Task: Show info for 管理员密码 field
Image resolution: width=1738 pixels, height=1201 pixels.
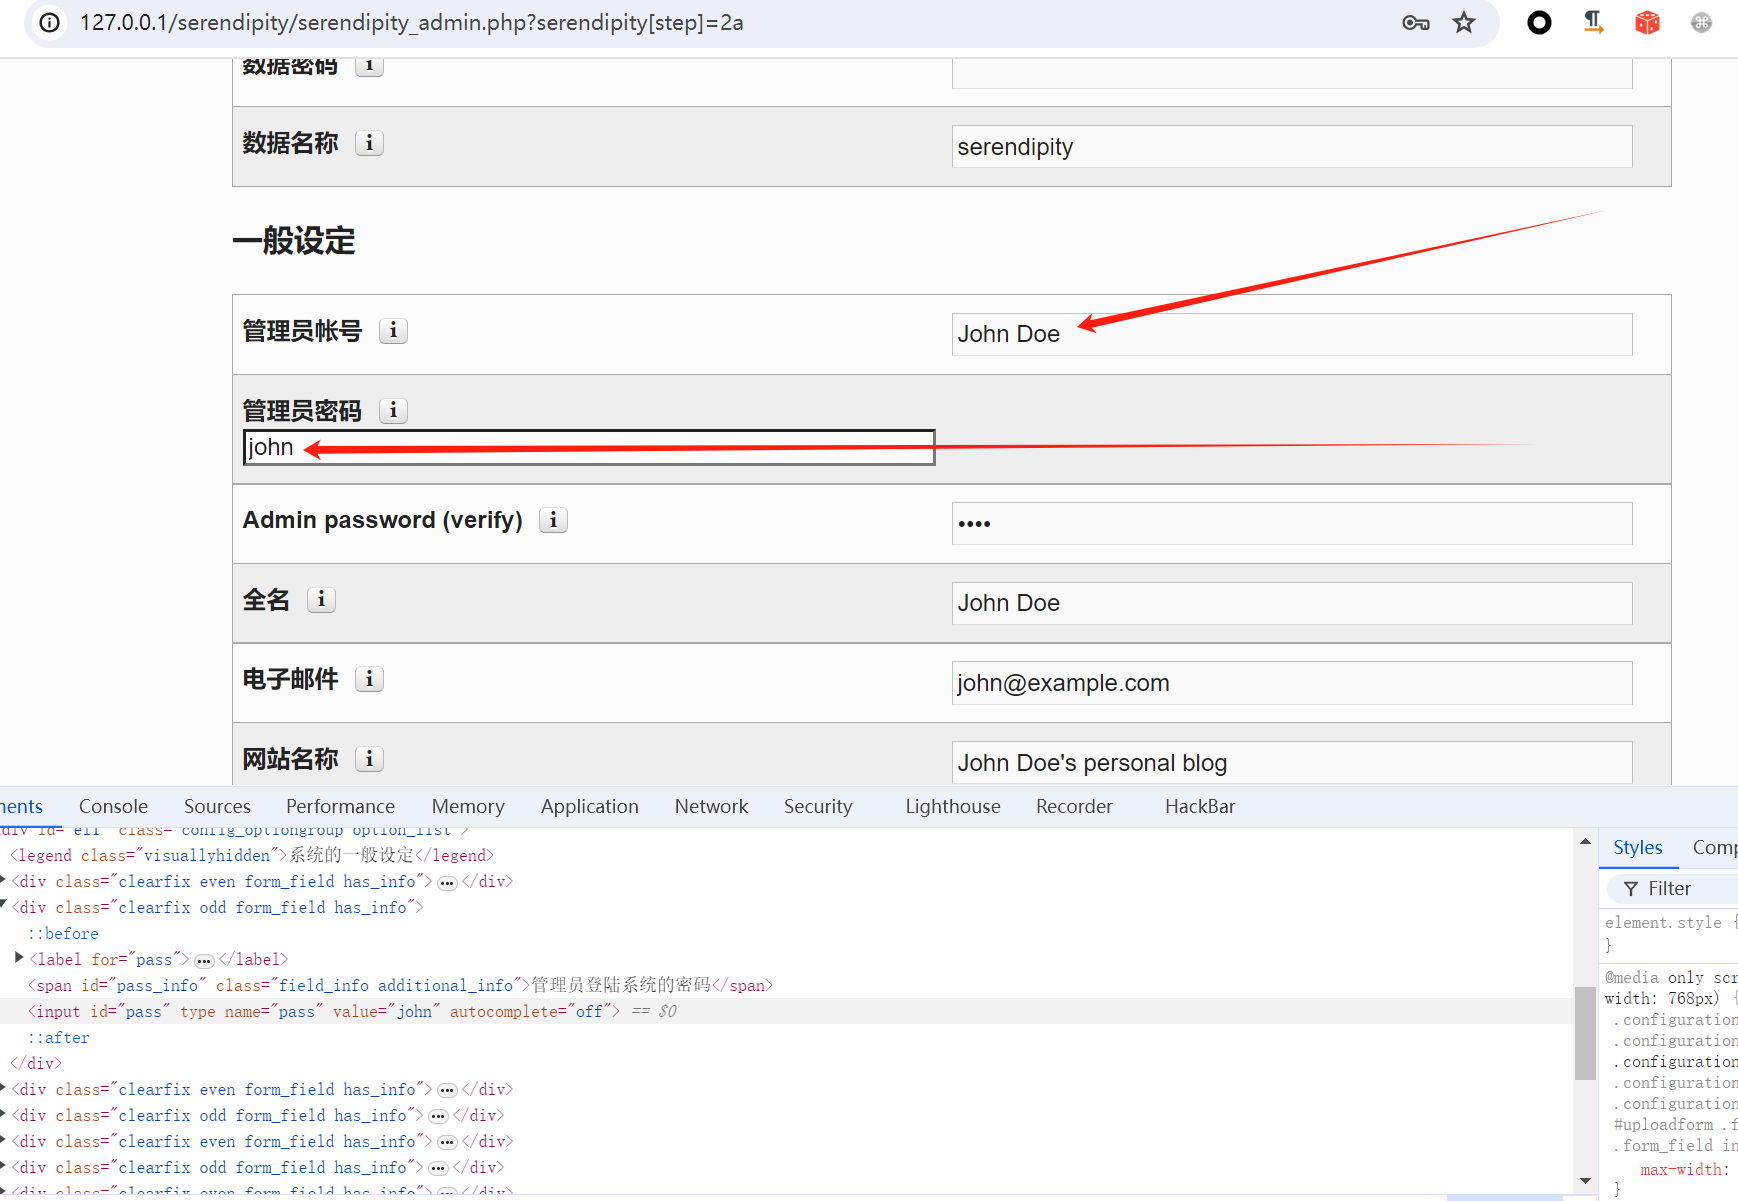Action: tap(393, 410)
